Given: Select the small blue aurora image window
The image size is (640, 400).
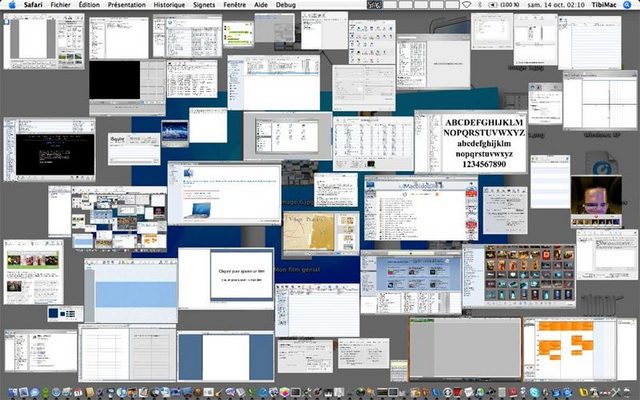Looking at the screenshot, I should (175, 133).
